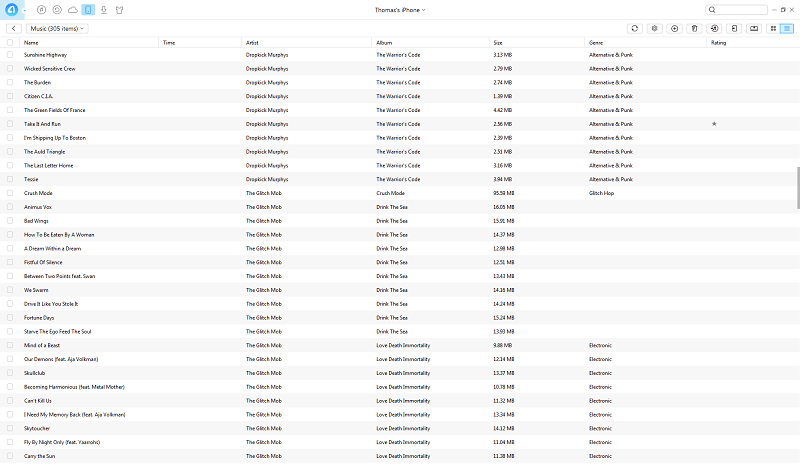Expand the arrow next to AnyTrans logo

24,11
